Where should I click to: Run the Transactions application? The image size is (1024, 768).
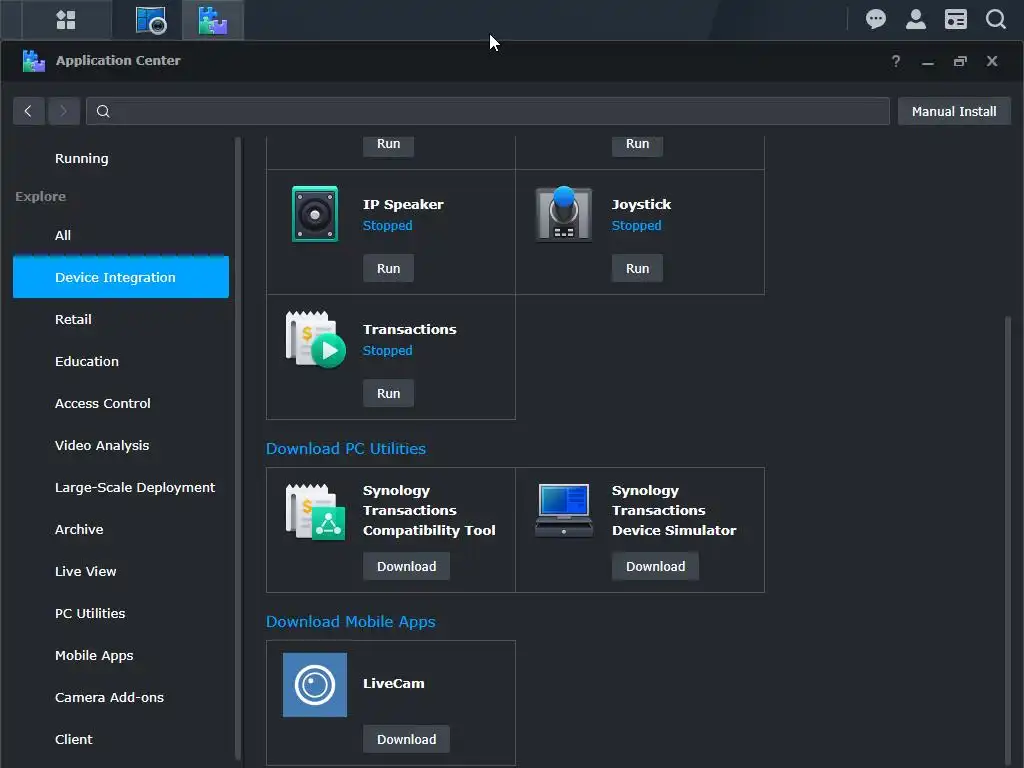(389, 393)
